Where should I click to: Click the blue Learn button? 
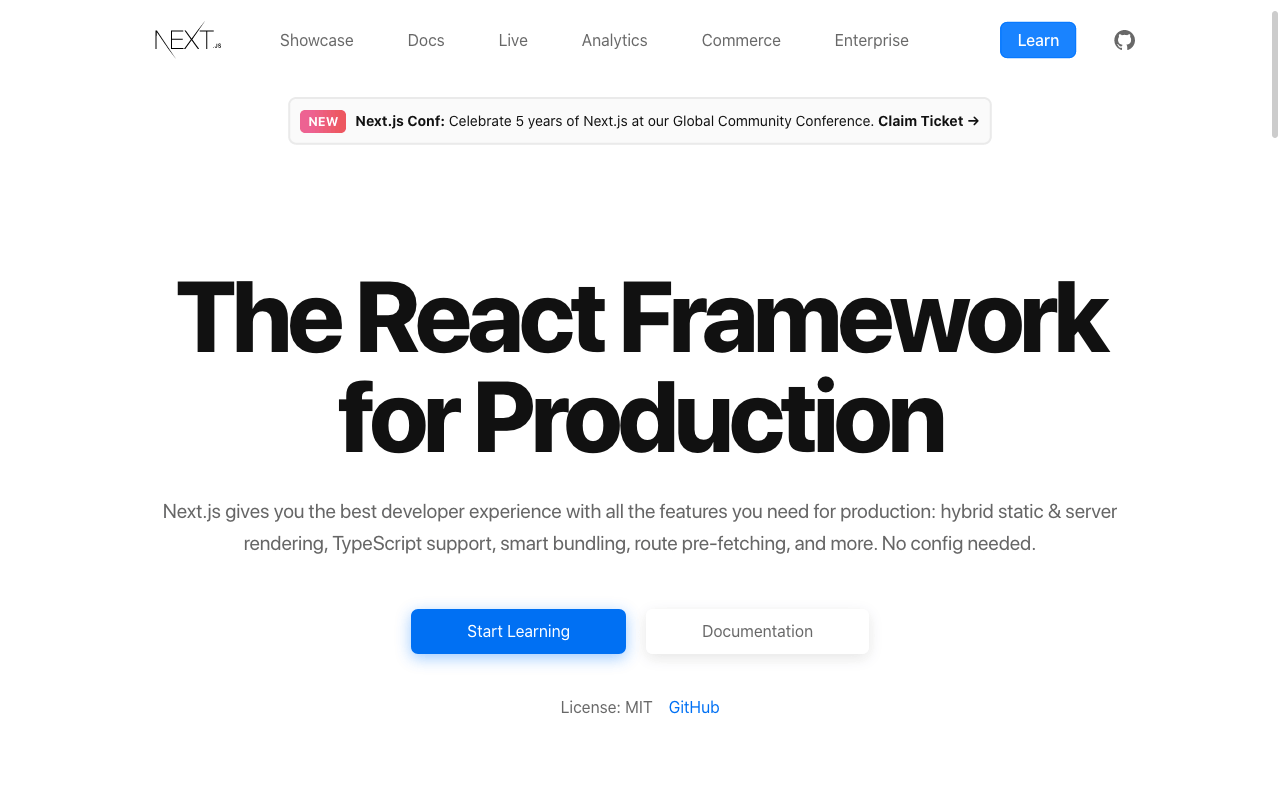click(1038, 40)
